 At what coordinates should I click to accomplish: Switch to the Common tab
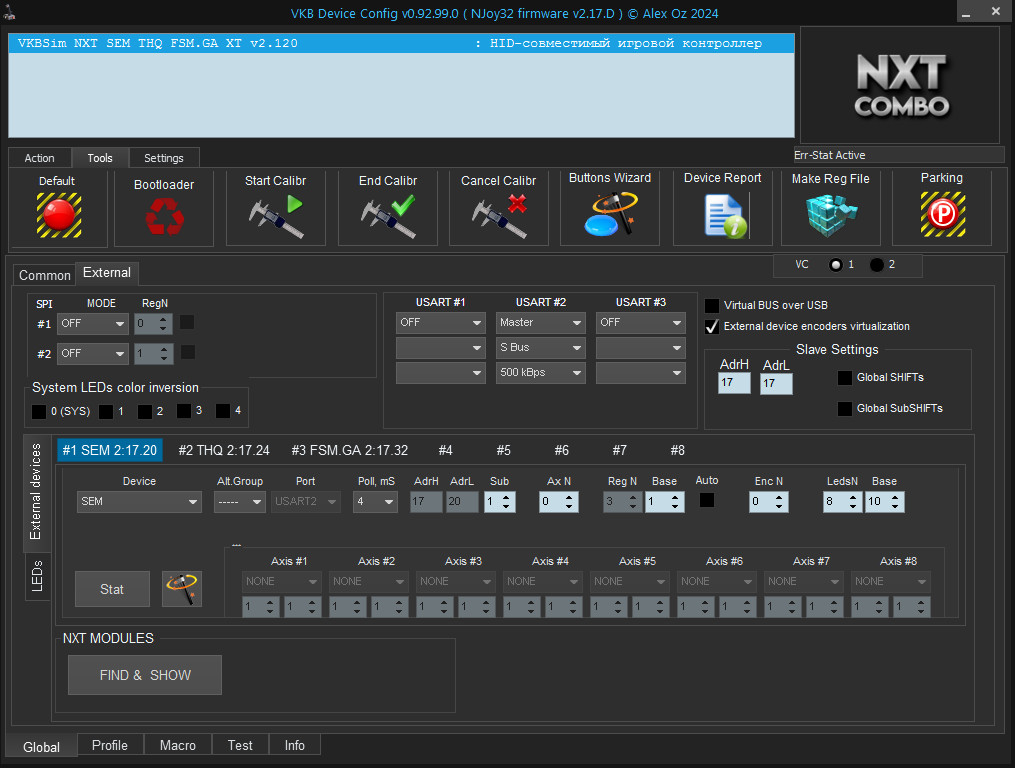(x=45, y=275)
